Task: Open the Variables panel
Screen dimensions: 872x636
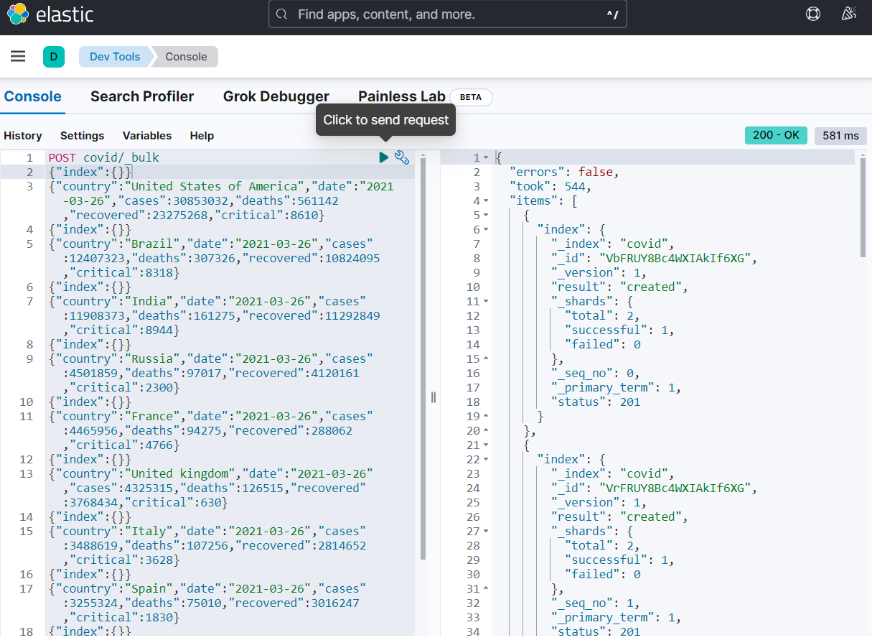Action: coord(147,136)
